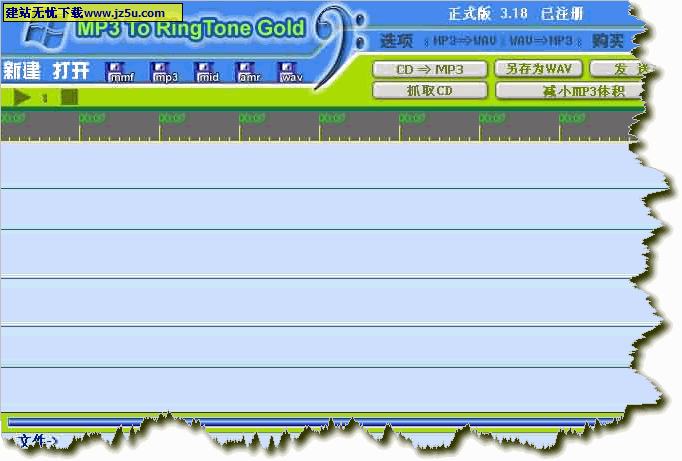This screenshot has height=461, width=682.
Task: Click the CD ⇒ MP3 button
Action: 430,70
